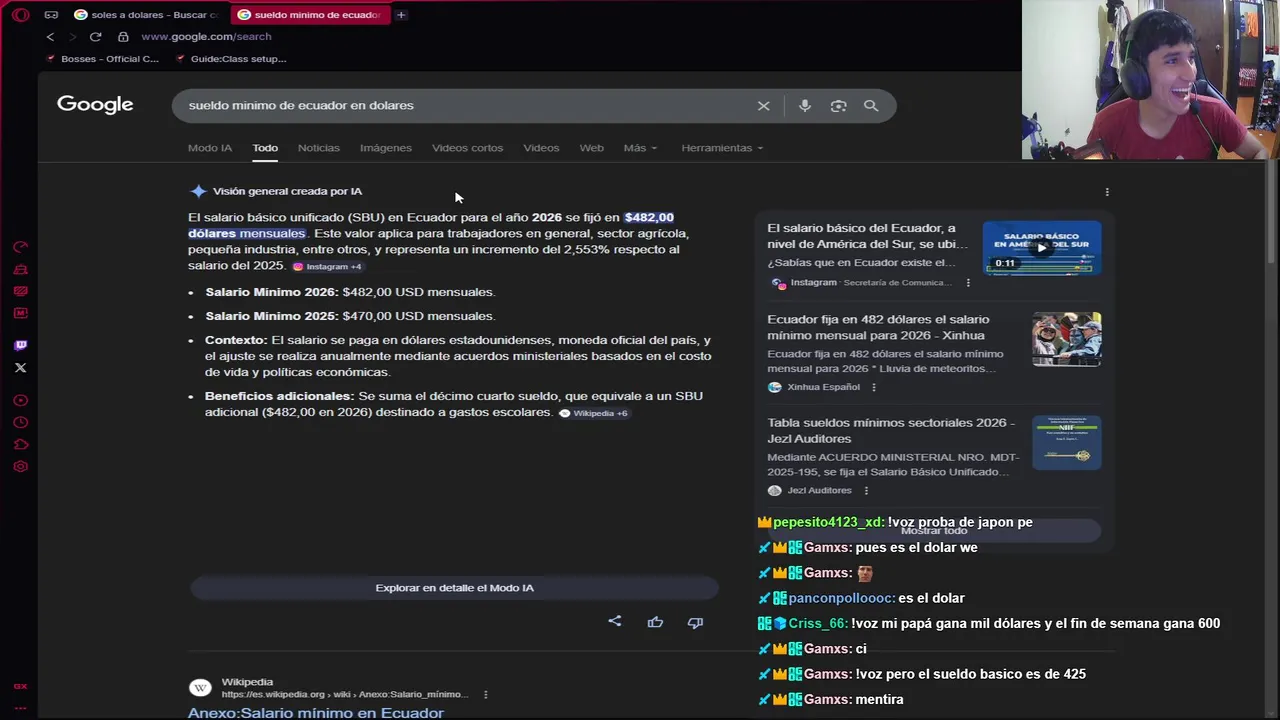Open X (Twitter) in sidebar
The width and height of the screenshot is (1280, 720).
click(x=20, y=368)
